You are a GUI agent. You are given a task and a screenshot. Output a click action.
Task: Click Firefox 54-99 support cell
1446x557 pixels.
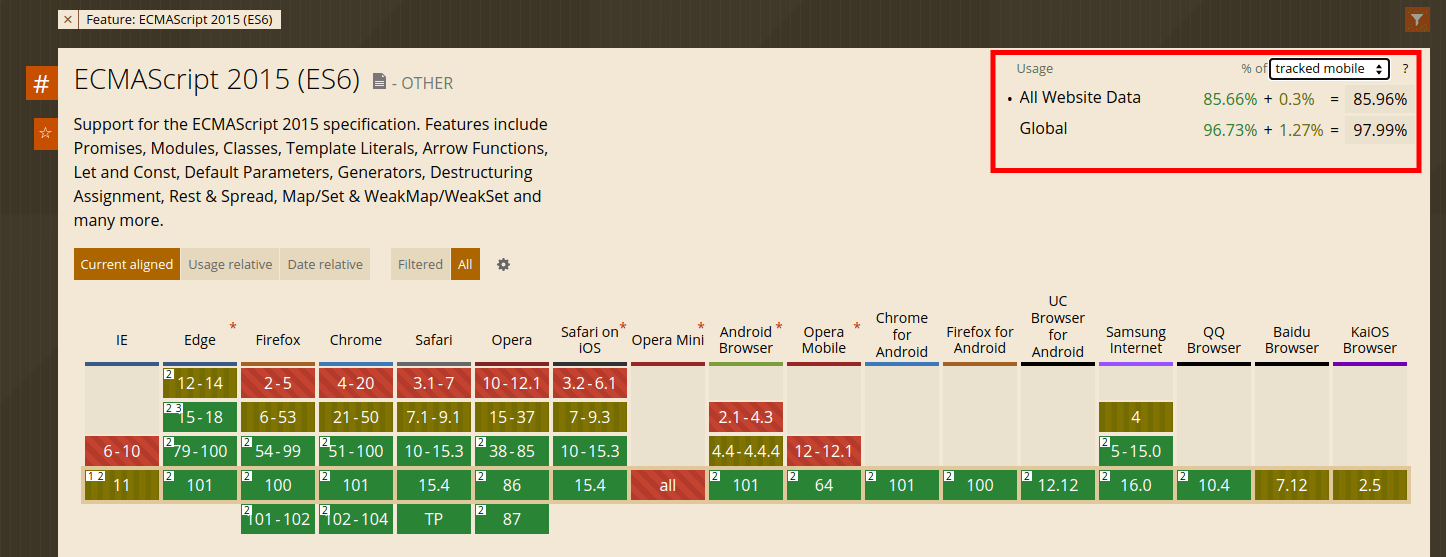[278, 451]
